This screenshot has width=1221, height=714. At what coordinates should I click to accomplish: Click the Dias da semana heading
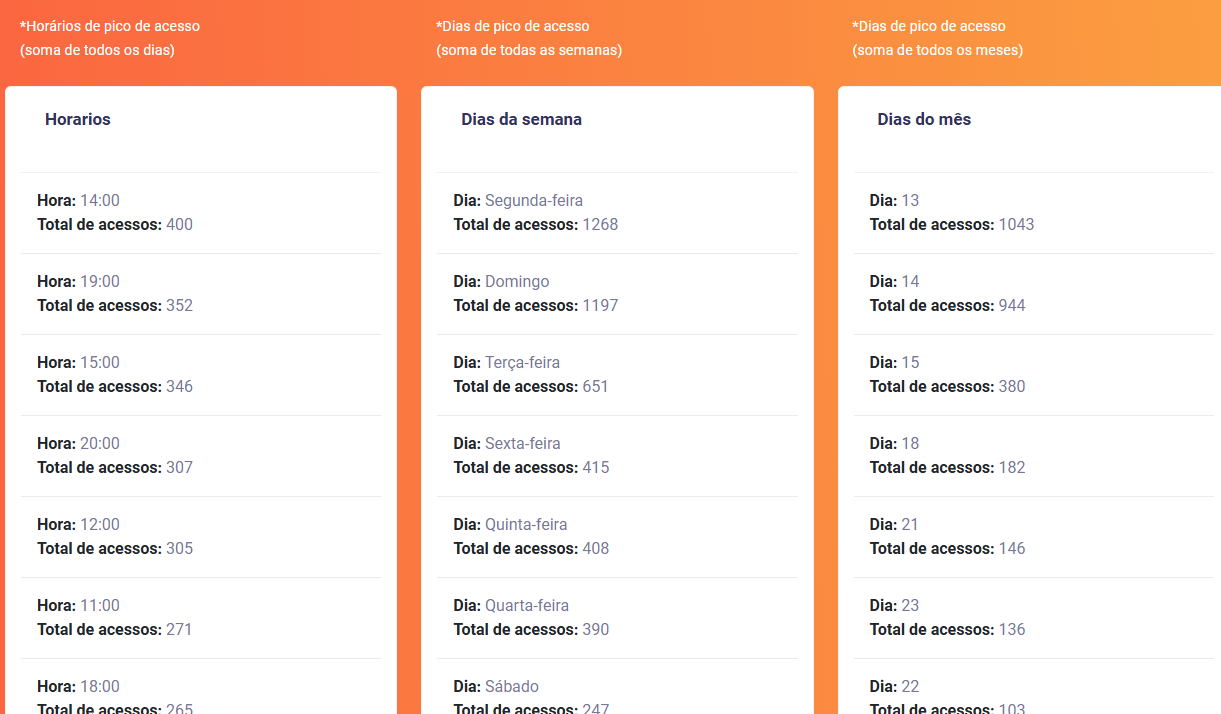coord(521,119)
